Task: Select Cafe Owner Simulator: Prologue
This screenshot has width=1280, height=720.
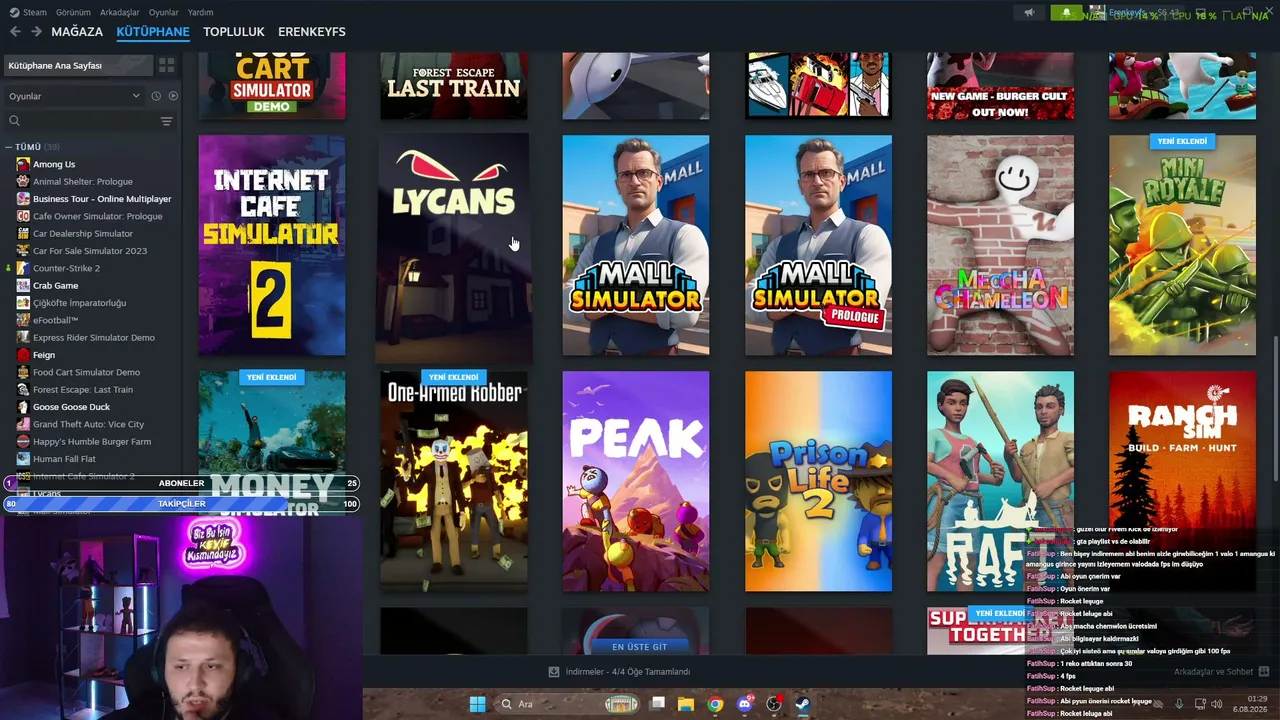Action: 98,216
